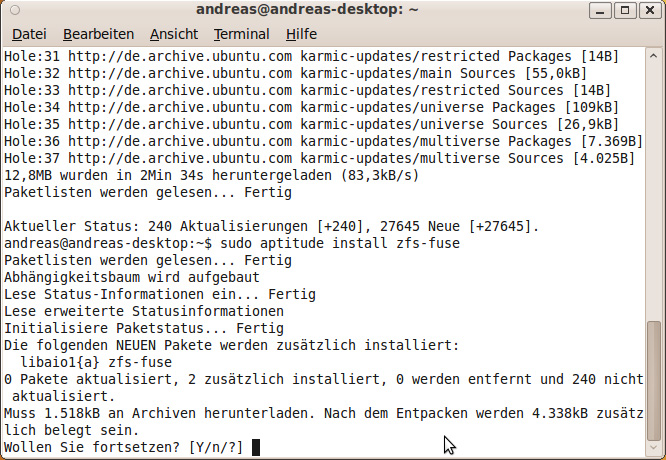
Task: Click the scrollbar up arrow
Action: click(x=653, y=56)
